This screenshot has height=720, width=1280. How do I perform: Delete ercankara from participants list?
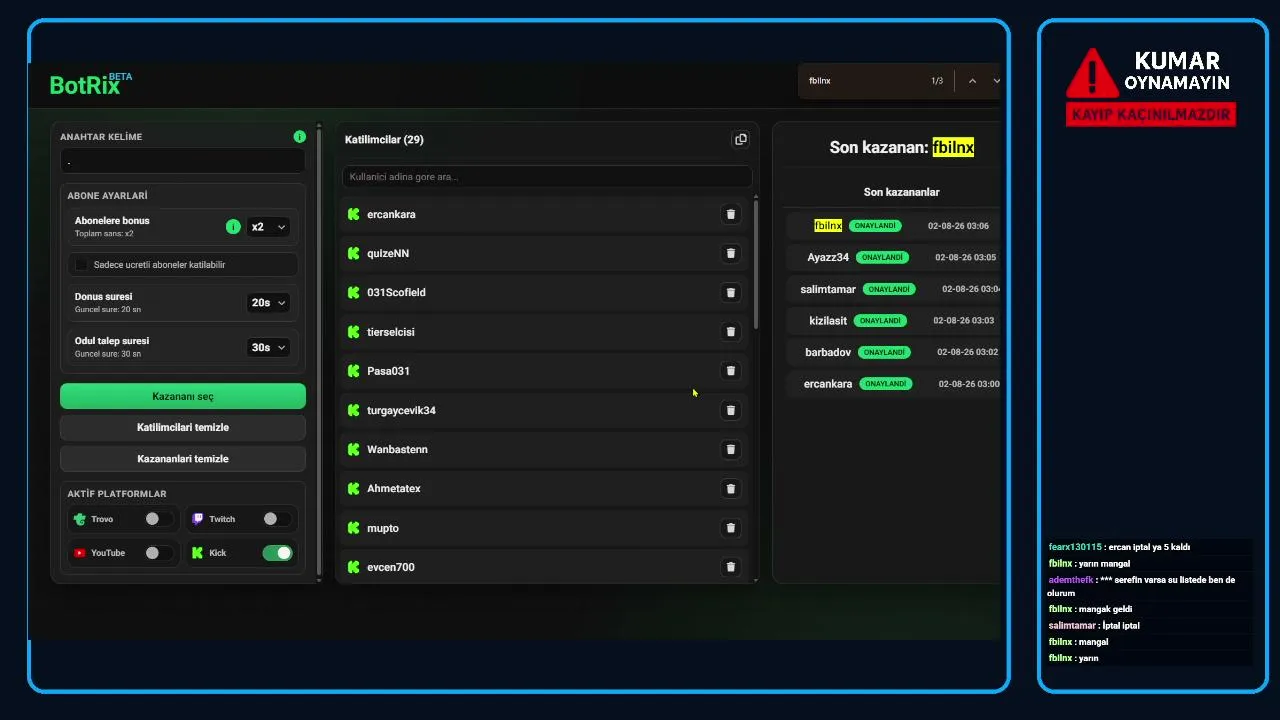click(730, 214)
